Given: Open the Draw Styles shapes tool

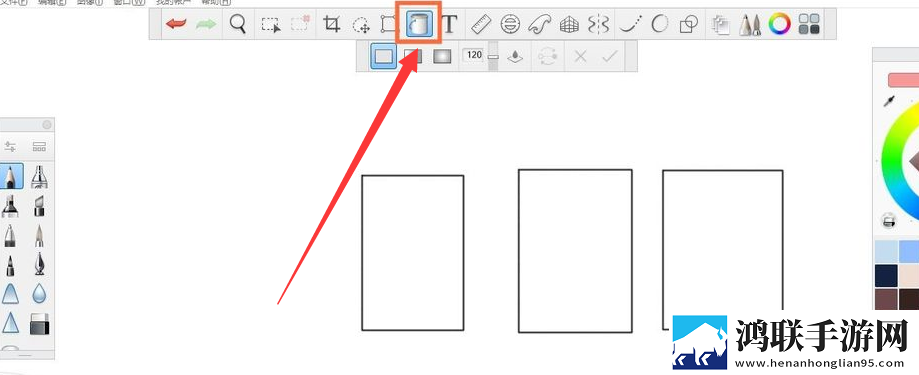Looking at the screenshot, I should [689, 24].
